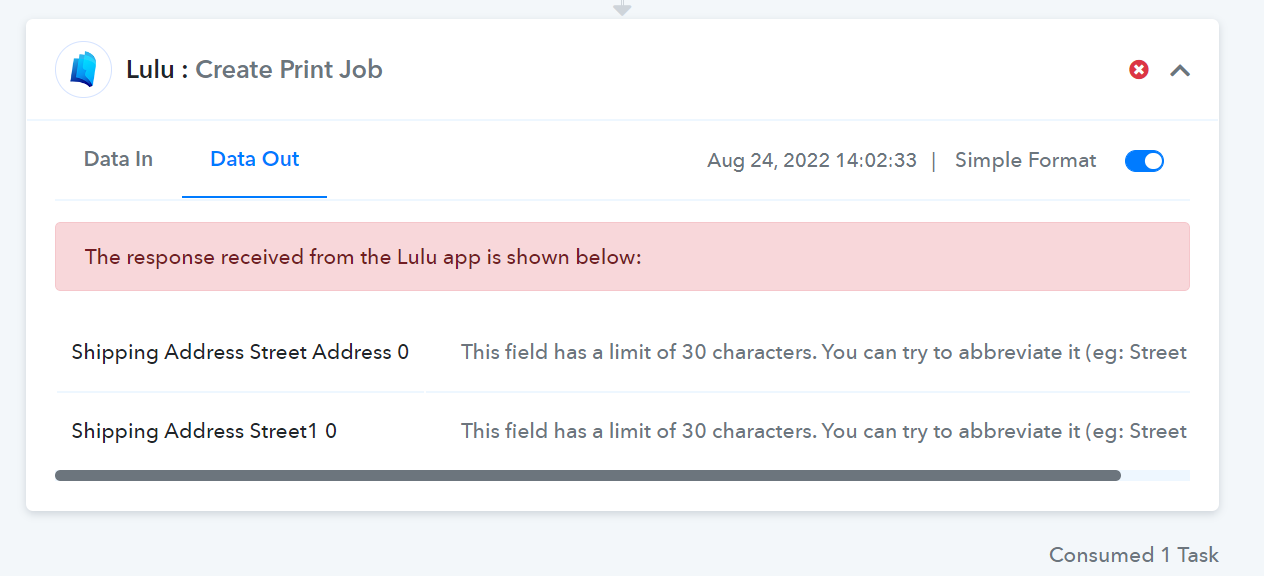Click the Create Print Job action name
Screen dimensions: 1264x576
(289, 70)
